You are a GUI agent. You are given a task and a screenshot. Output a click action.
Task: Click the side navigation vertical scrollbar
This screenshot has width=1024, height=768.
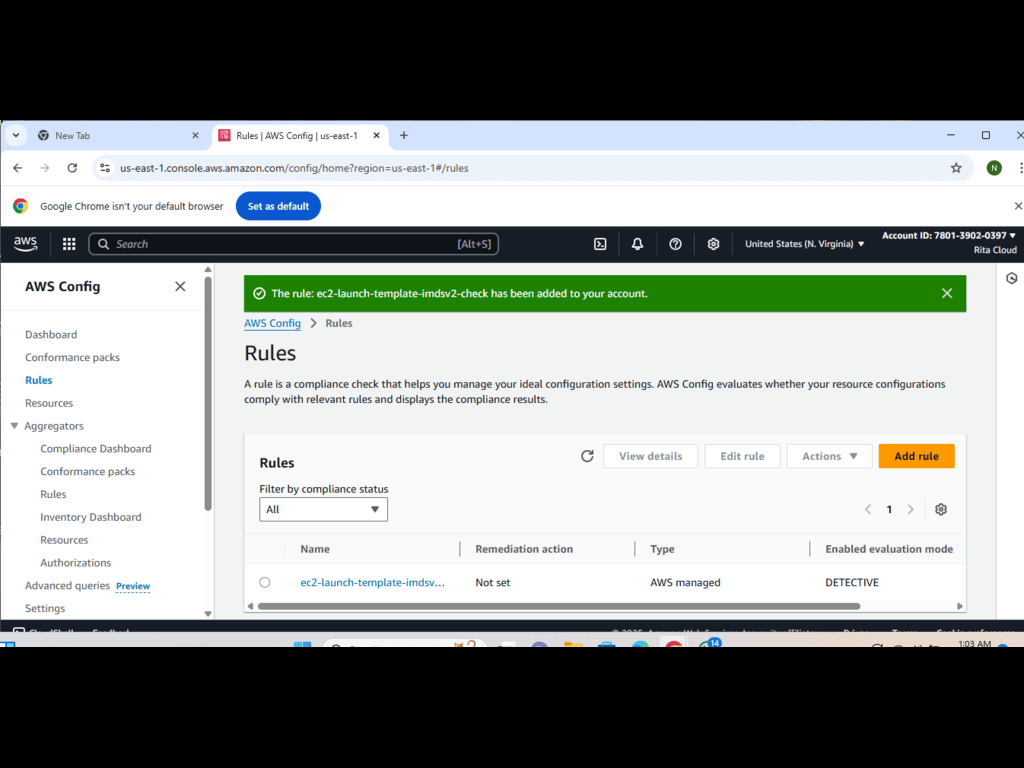click(x=208, y=394)
